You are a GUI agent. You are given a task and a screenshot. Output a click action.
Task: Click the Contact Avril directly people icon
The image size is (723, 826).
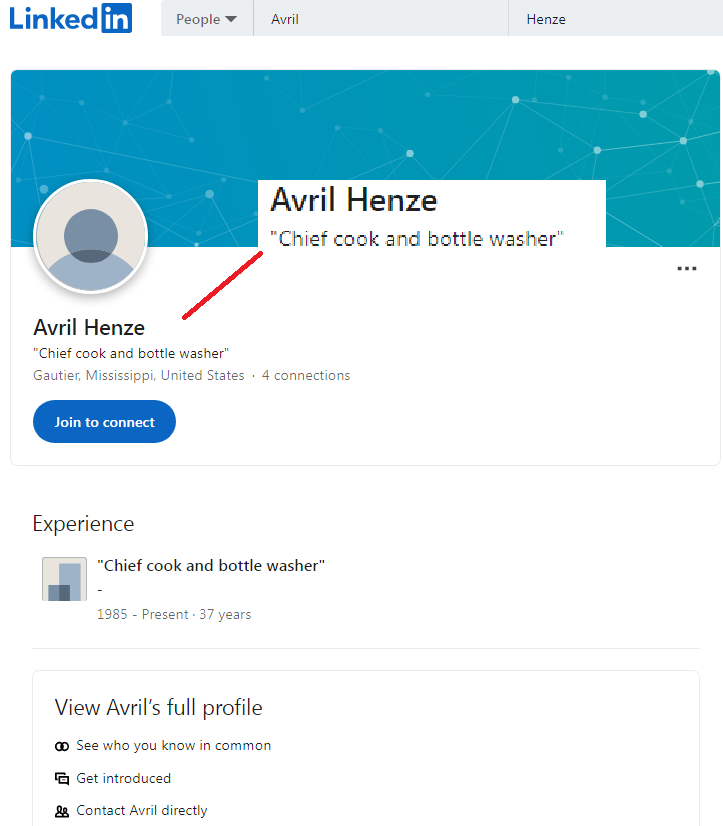62,811
